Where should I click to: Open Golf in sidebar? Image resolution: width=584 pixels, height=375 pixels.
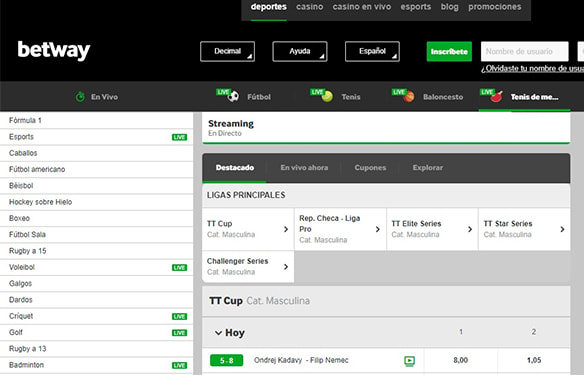click(x=96, y=333)
